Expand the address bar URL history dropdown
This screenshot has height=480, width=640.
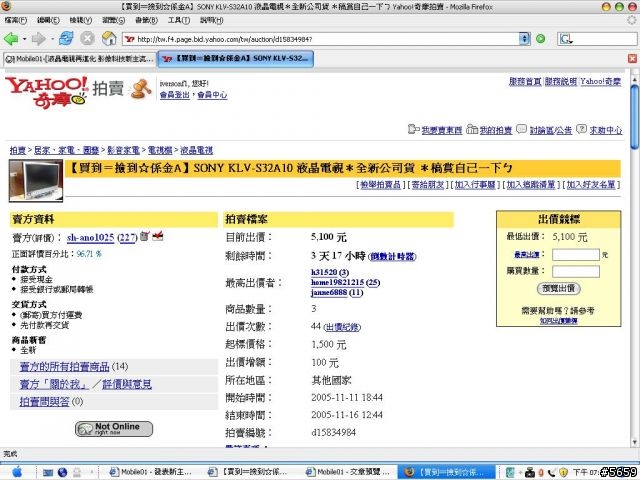(524, 39)
